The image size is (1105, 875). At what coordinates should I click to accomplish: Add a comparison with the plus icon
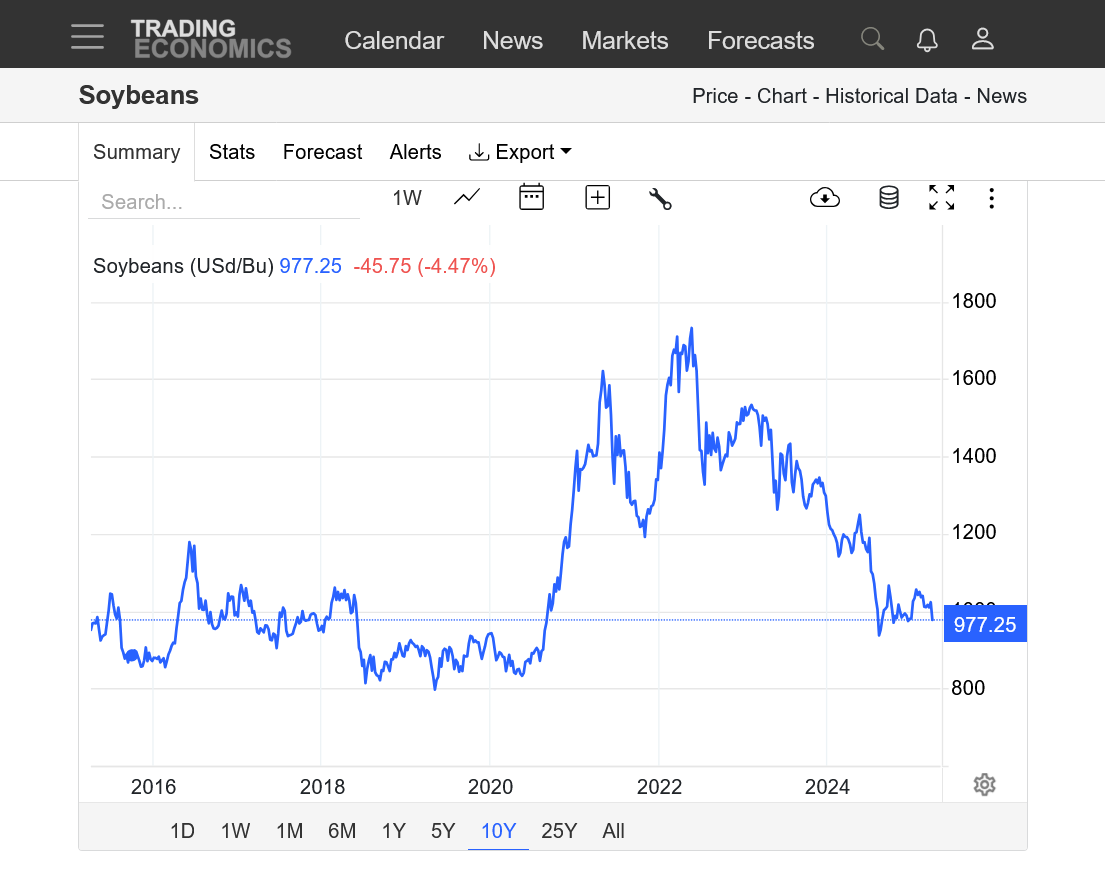tap(597, 197)
